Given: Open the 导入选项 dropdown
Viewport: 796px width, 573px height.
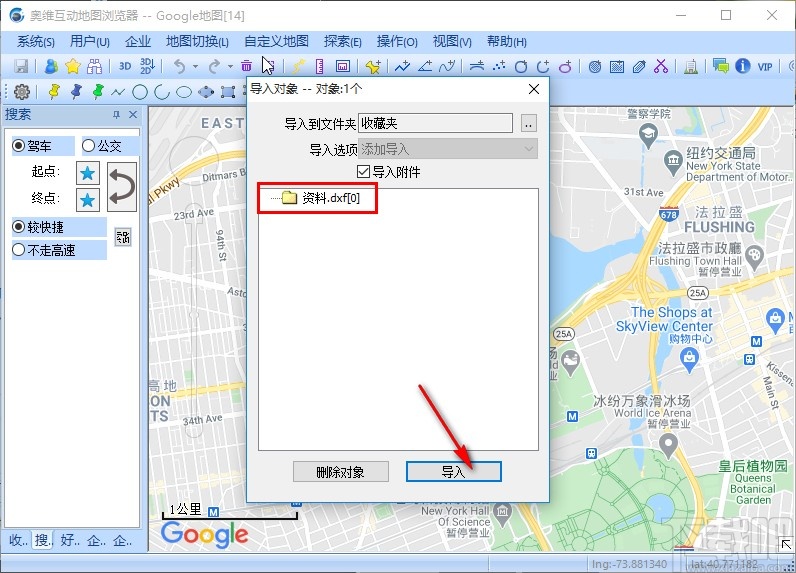Looking at the screenshot, I should [x=448, y=149].
